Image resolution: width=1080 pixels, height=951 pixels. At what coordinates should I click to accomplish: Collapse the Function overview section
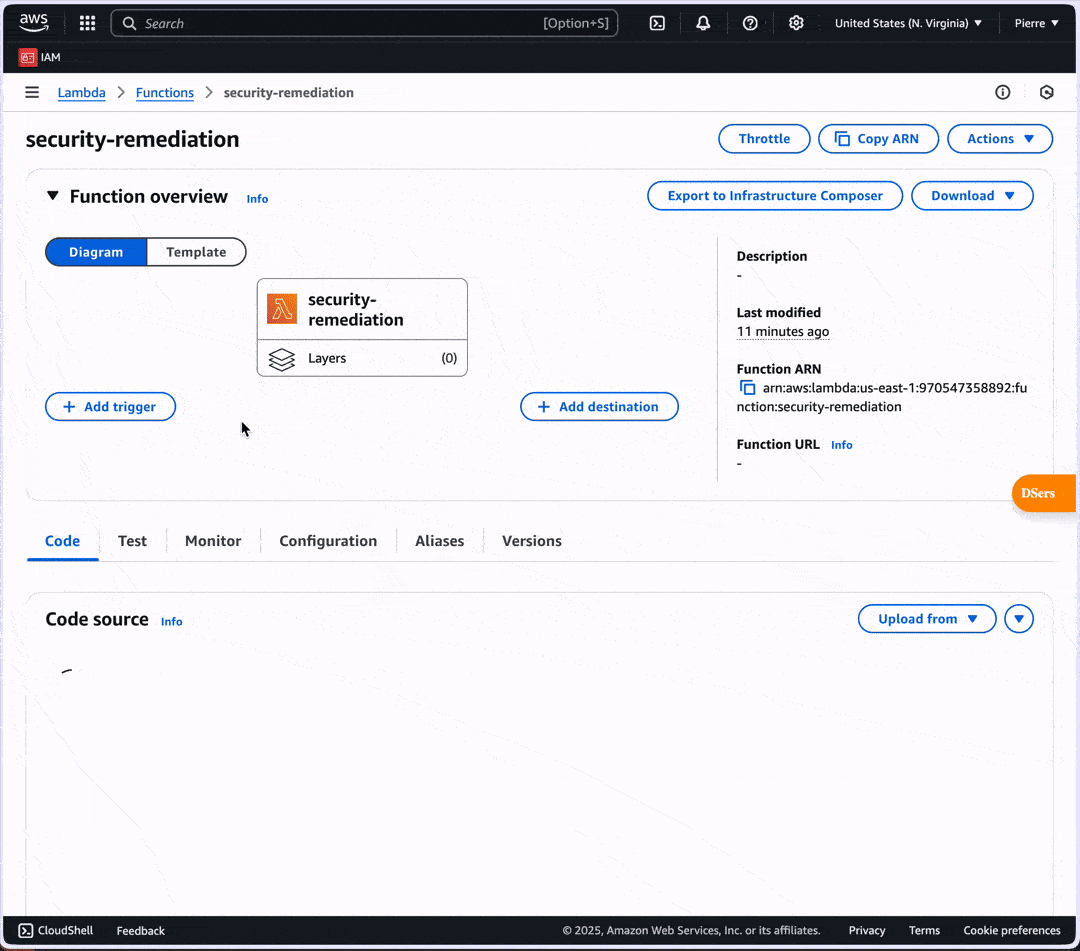(x=53, y=196)
